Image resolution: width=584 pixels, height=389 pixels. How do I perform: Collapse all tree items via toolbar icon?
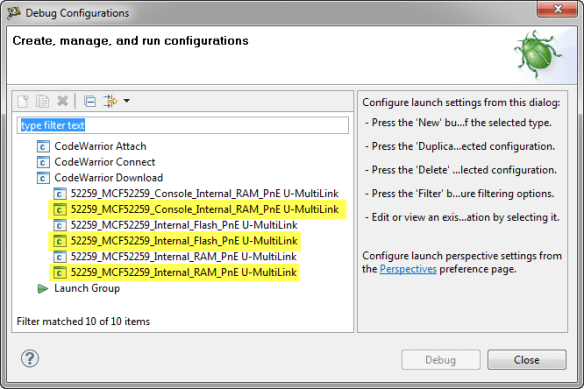90,101
